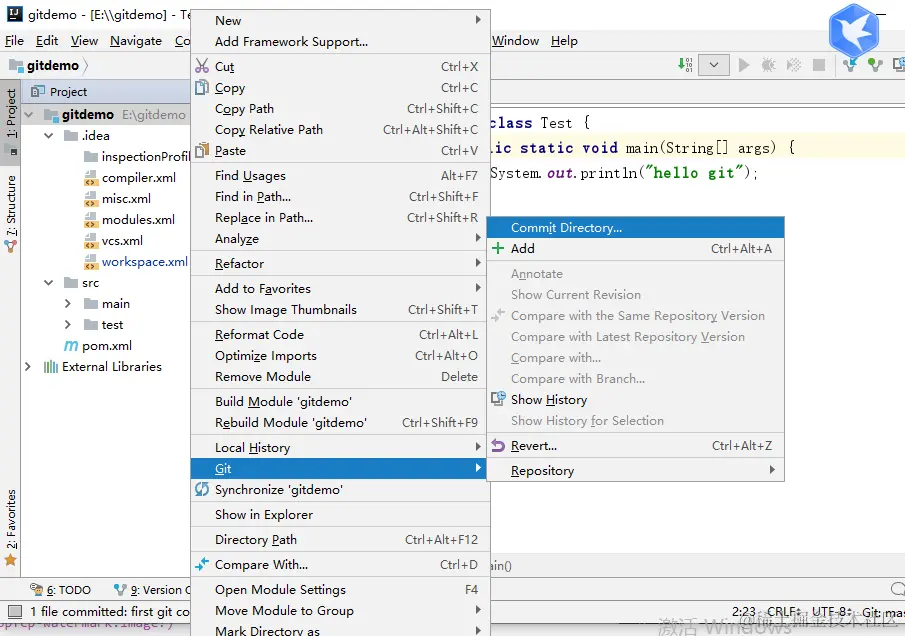Click the Stop square icon
905x636 pixels.
coord(818,65)
